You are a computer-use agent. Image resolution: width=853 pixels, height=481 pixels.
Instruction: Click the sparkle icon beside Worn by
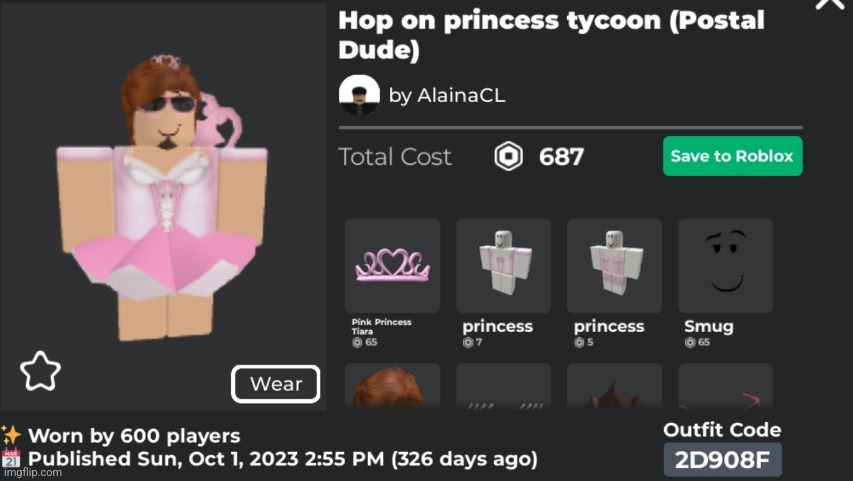10,435
